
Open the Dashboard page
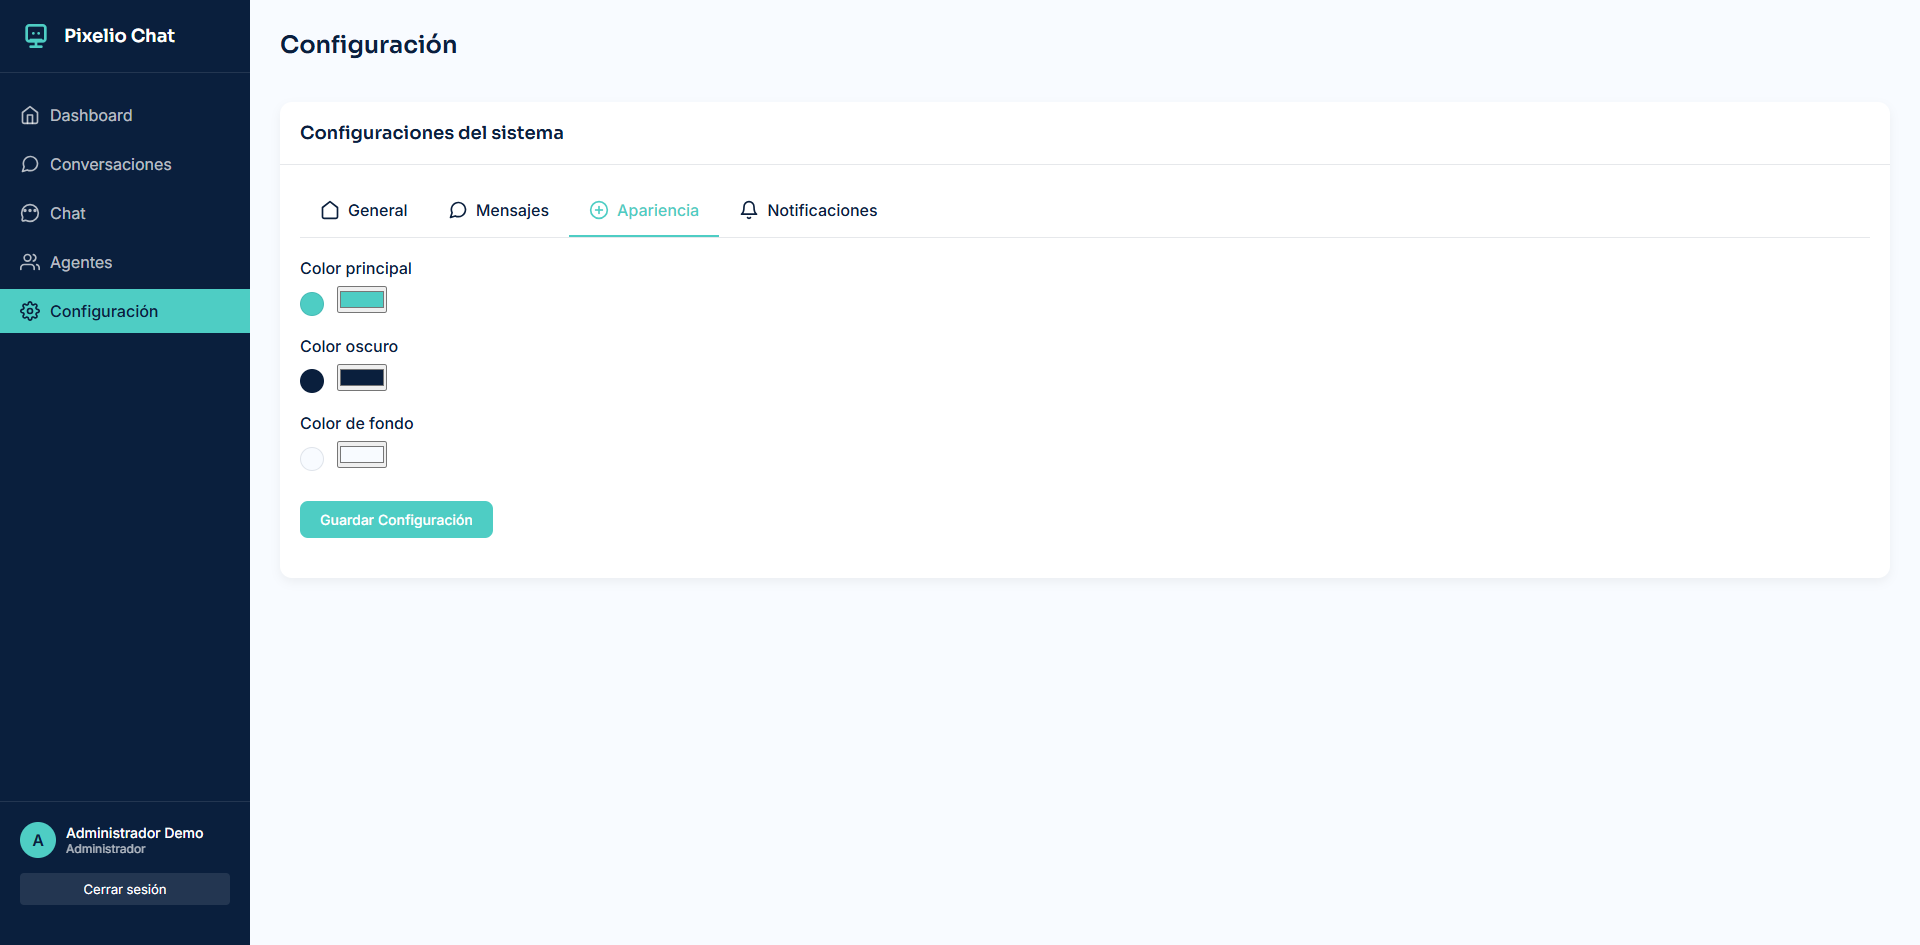[x=125, y=115]
